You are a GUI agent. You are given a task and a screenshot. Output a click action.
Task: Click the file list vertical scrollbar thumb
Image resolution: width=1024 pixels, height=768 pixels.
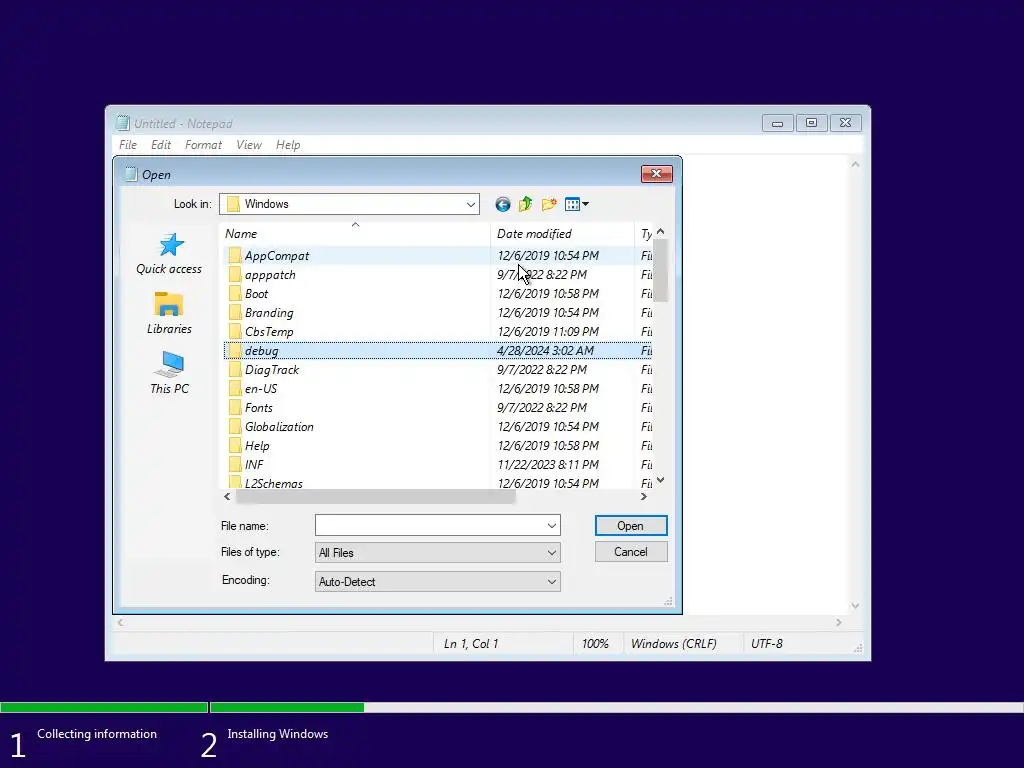[x=660, y=271]
